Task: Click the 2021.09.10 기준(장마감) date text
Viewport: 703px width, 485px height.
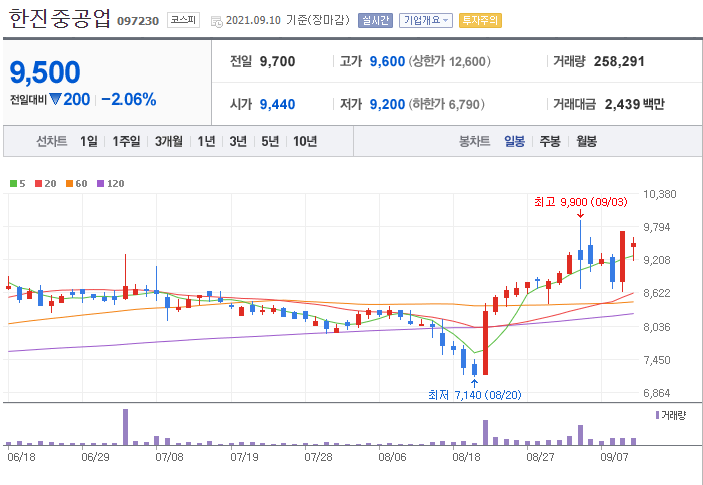Action: [287, 21]
